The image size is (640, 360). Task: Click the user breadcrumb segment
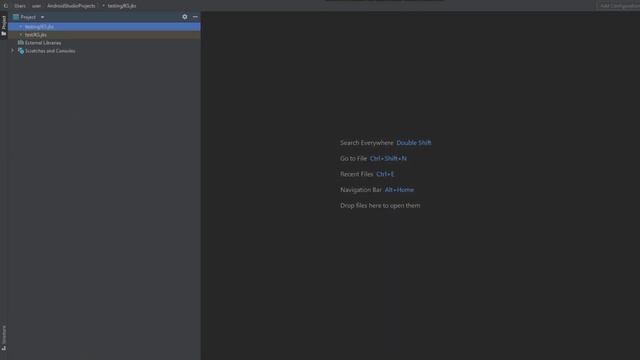pyautogui.click(x=36, y=6)
